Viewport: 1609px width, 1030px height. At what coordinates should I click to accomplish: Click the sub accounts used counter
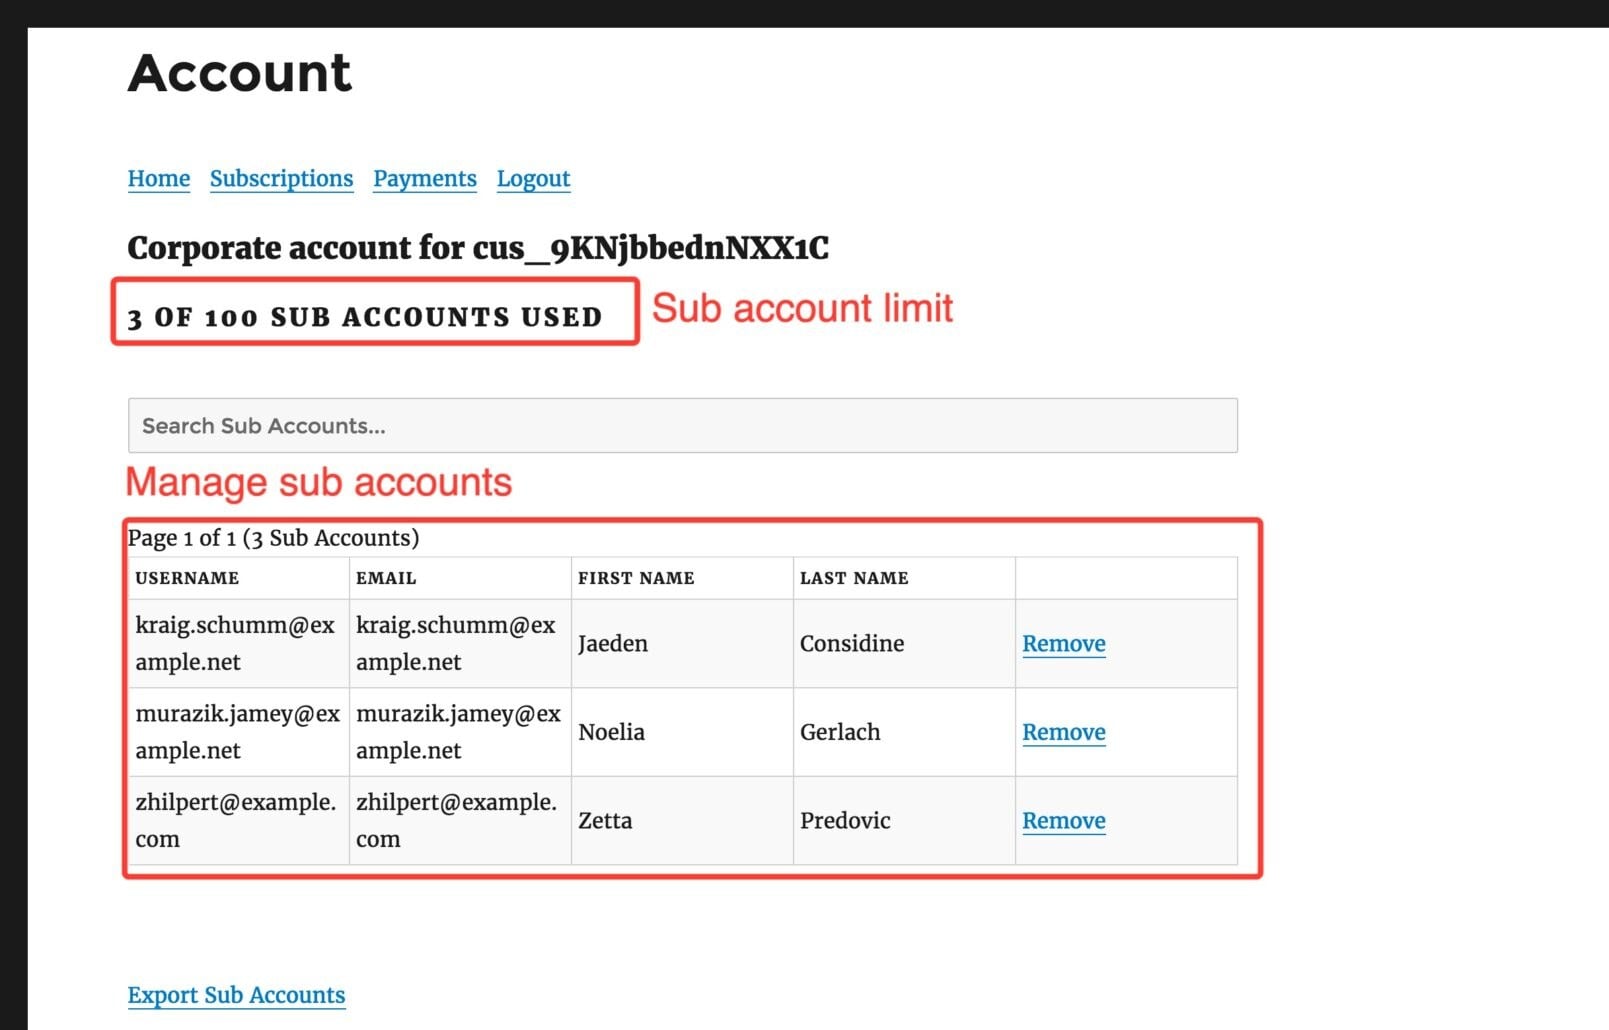(364, 317)
